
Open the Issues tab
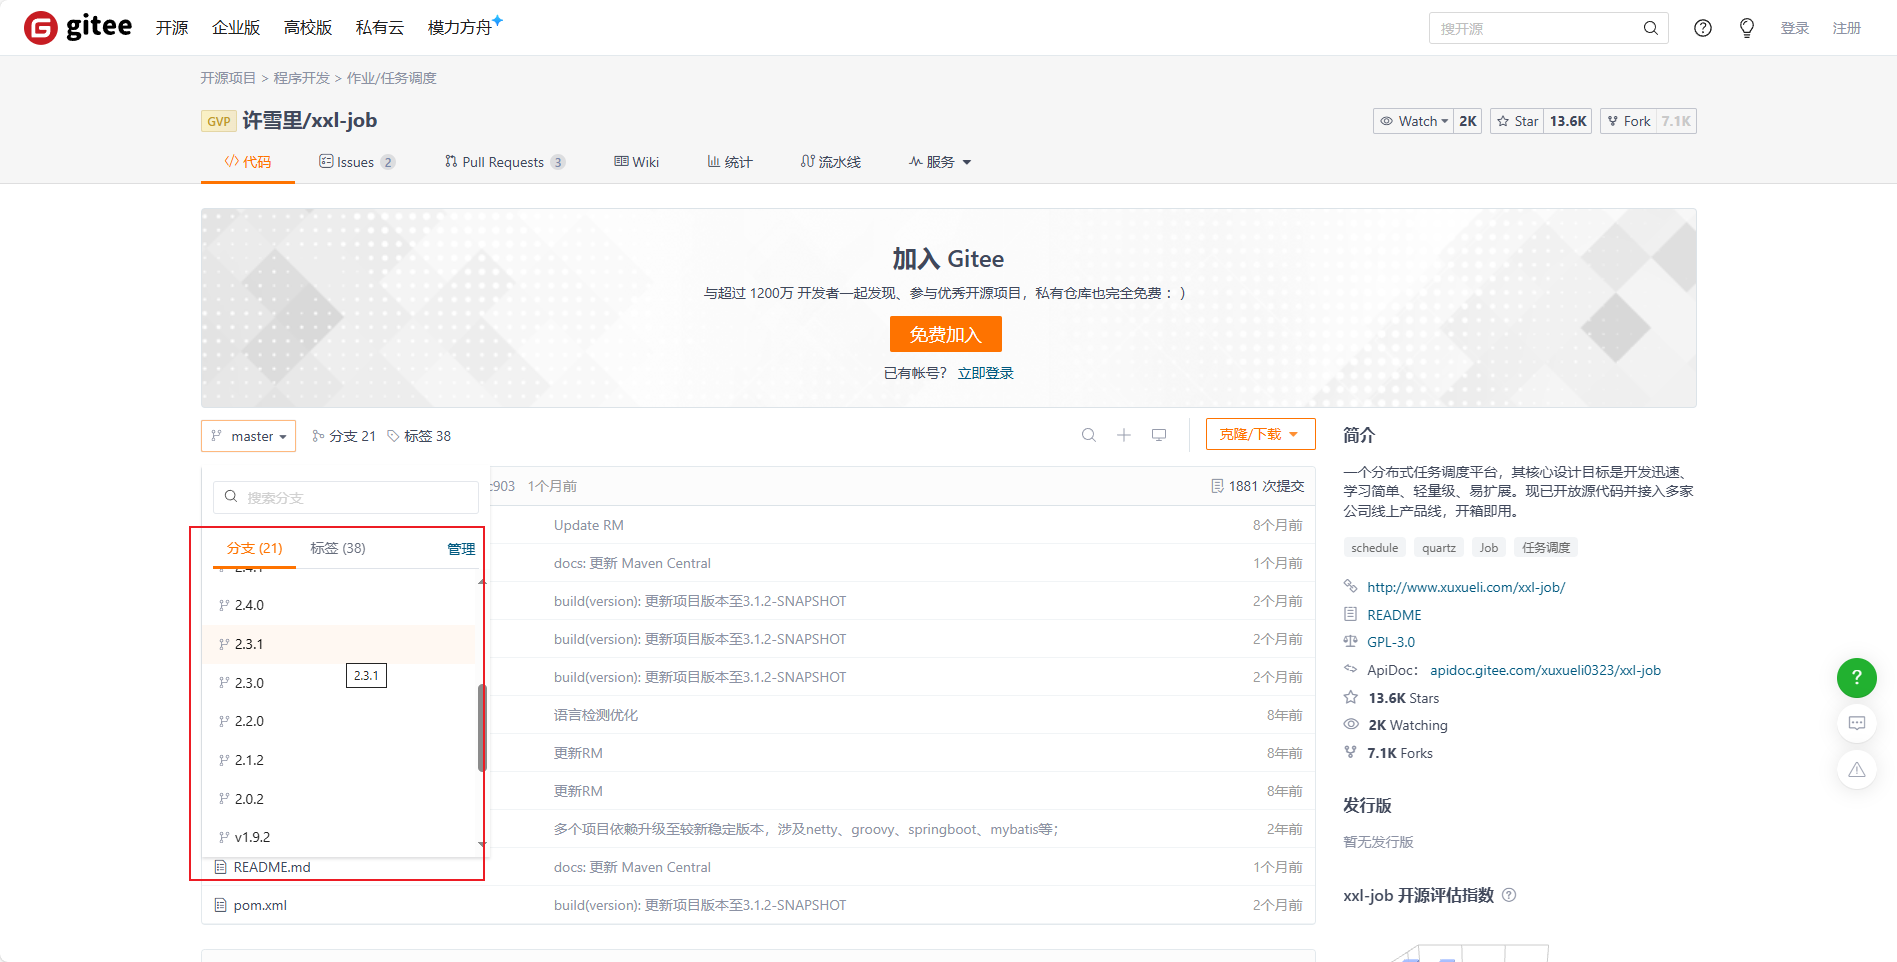click(x=357, y=162)
